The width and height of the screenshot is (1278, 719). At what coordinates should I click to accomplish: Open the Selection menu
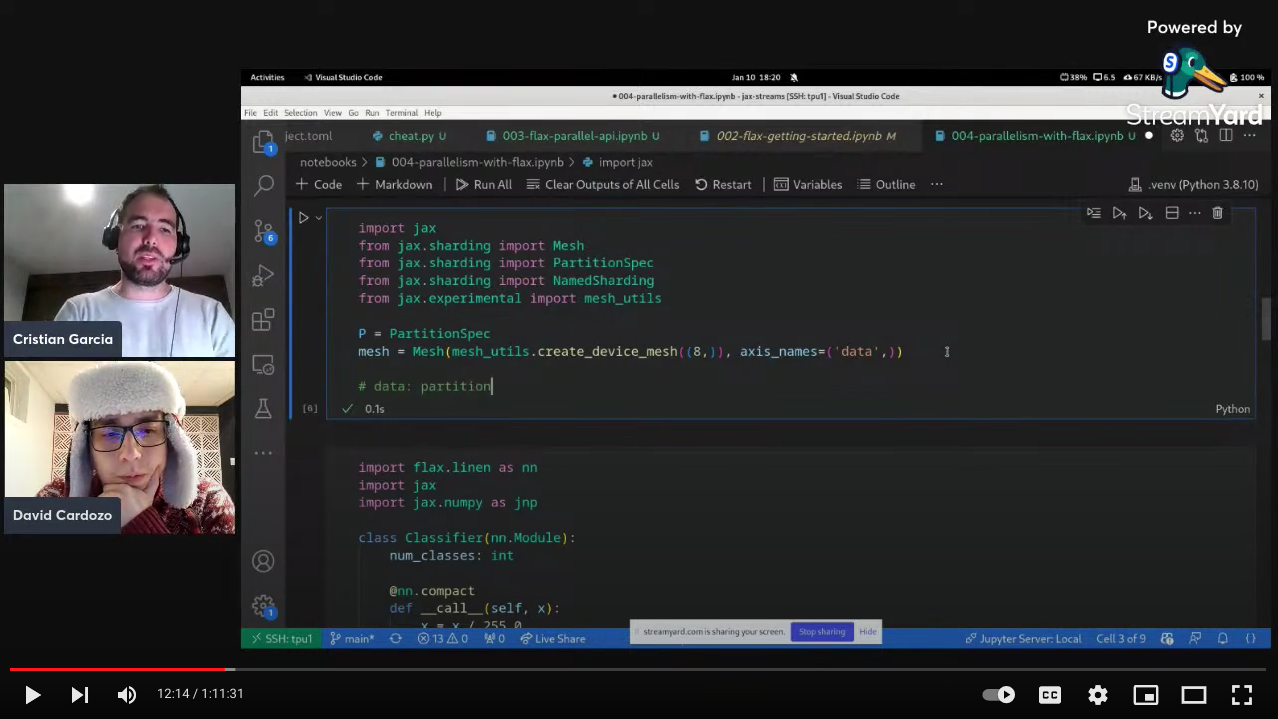pos(300,113)
